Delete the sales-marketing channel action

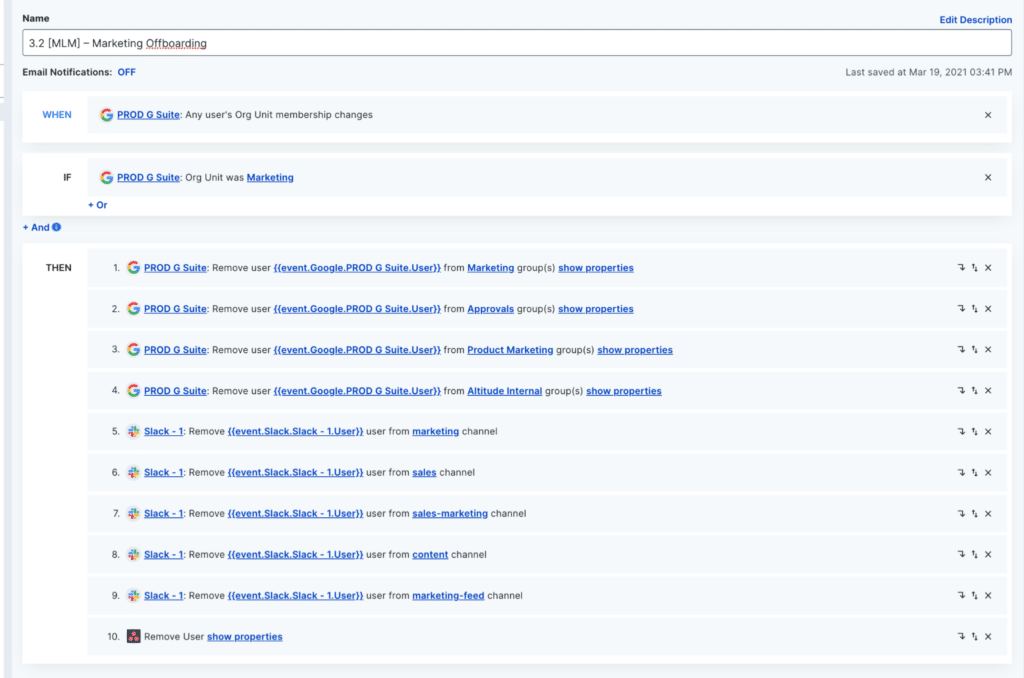click(x=988, y=513)
